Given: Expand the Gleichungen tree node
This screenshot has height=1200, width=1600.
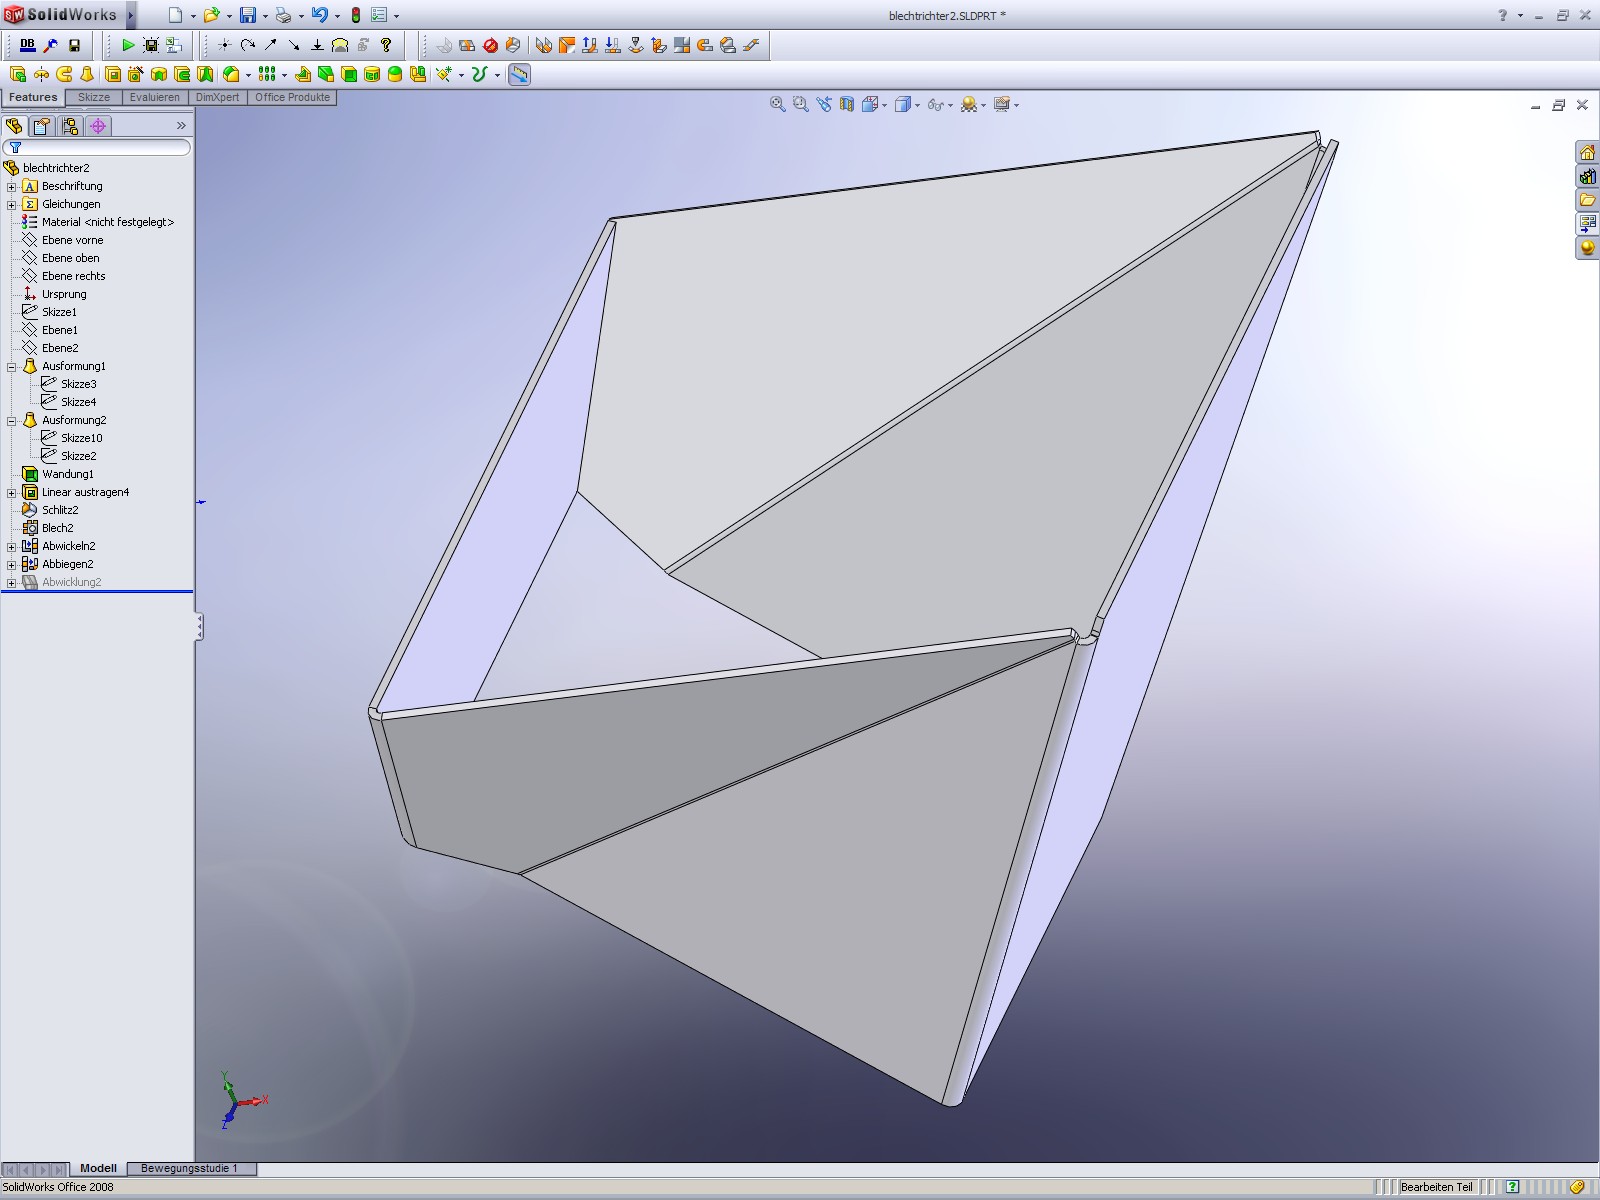Looking at the screenshot, I should click(x=11, y=205).
